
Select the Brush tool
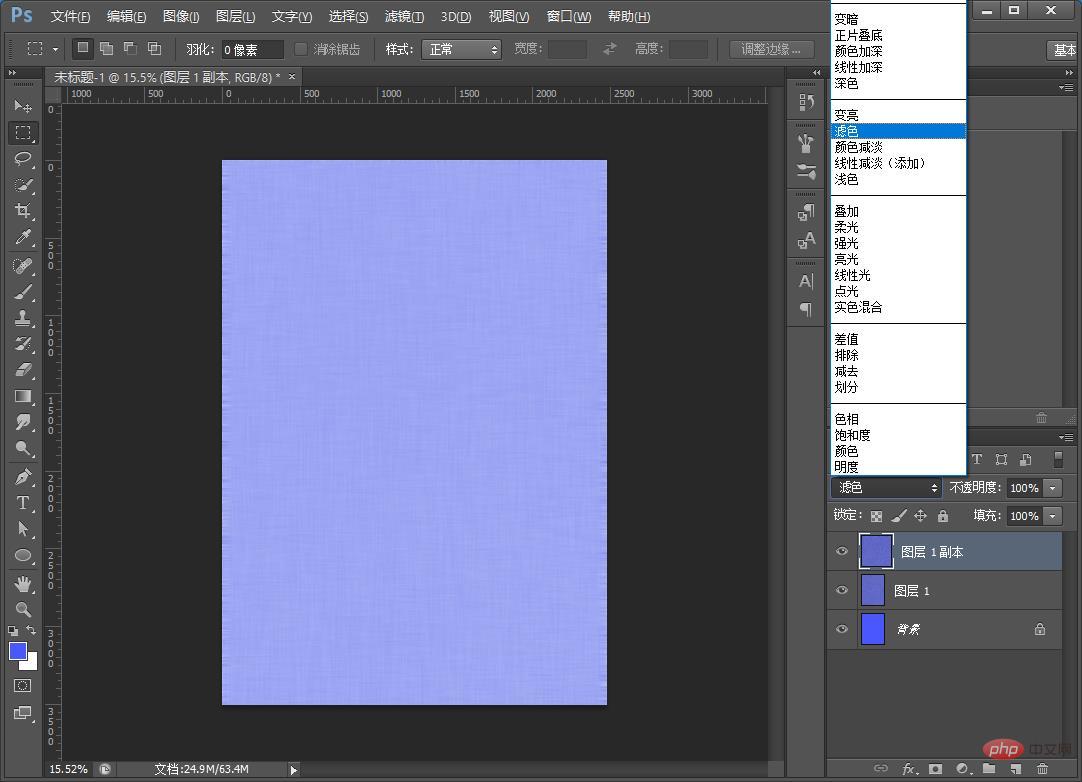(x=23, y=292)
